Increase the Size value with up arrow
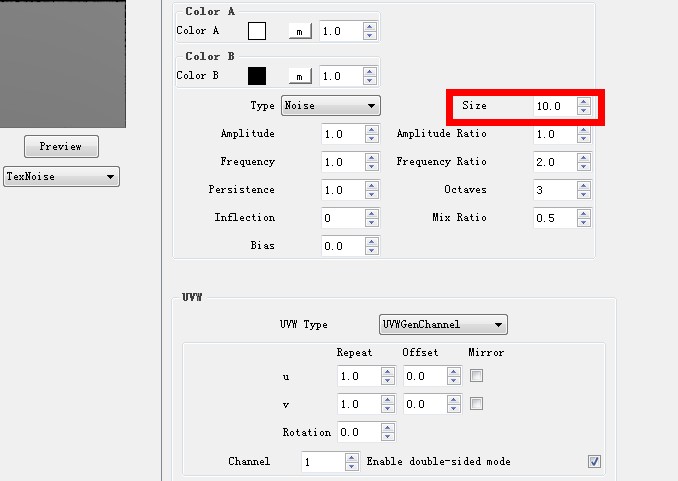Image resolution: width=678 pixels, height=481 pixels. click(584, 102)
